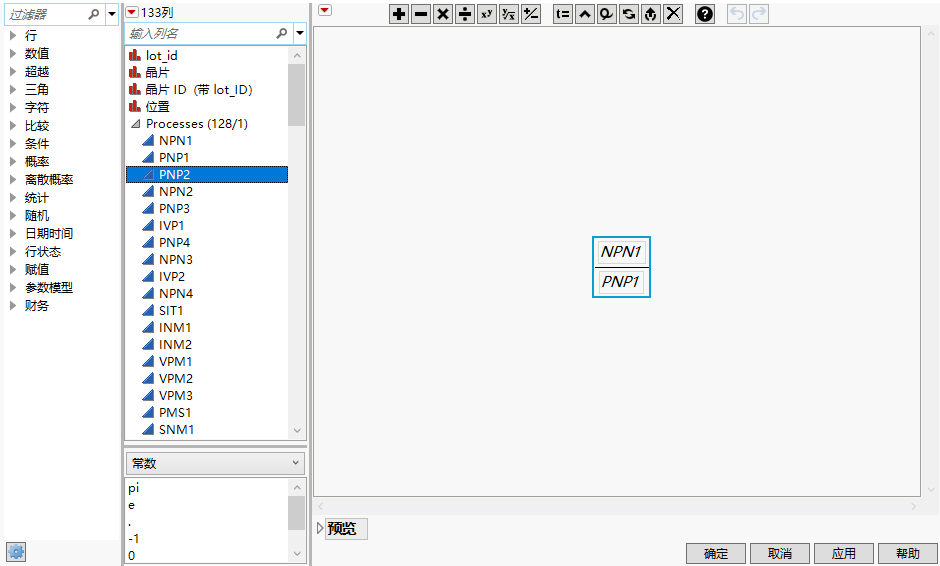Open red triangle menu of formula editor
Viewport: 940px width, 566px height.
(325, 10)
